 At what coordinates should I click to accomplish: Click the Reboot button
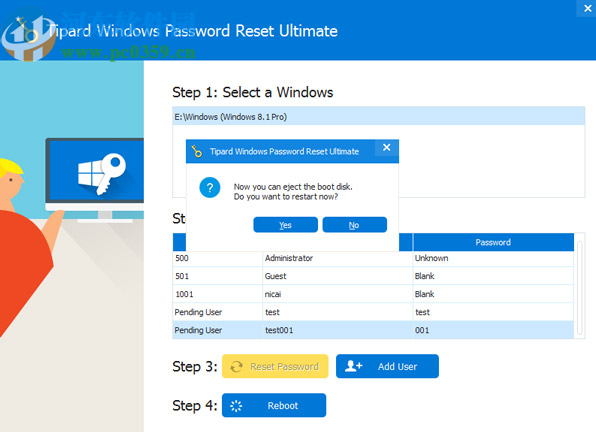(x=274, y=405)
